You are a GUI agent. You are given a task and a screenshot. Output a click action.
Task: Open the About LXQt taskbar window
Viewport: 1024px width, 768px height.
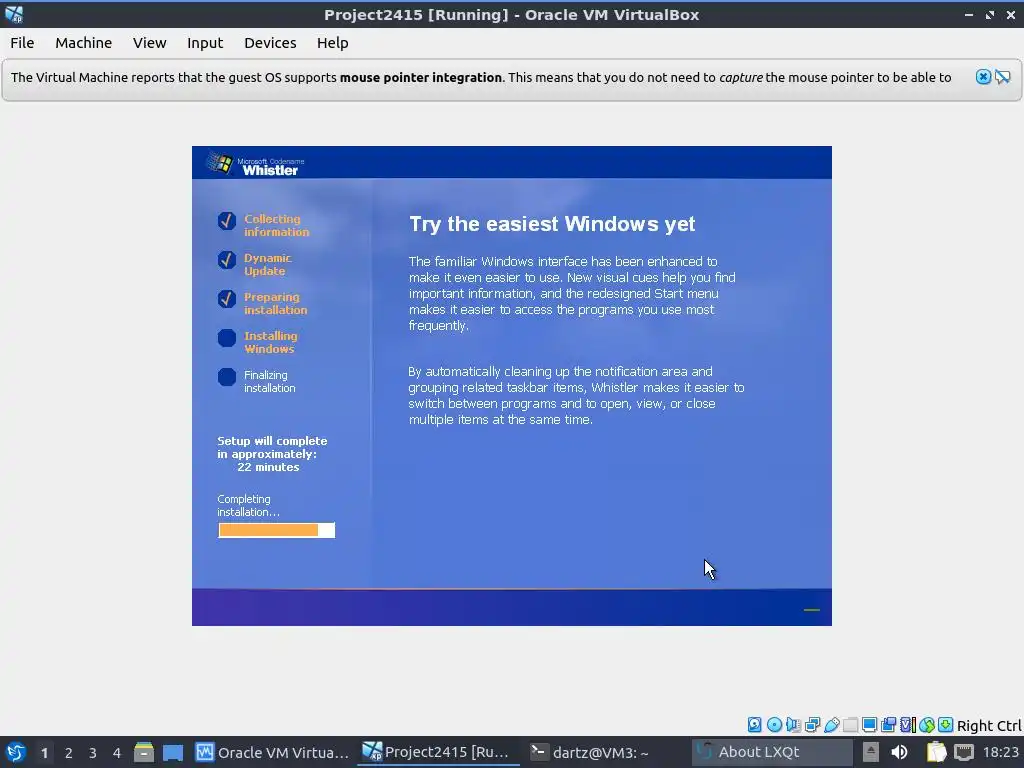[x=771, y=752]
